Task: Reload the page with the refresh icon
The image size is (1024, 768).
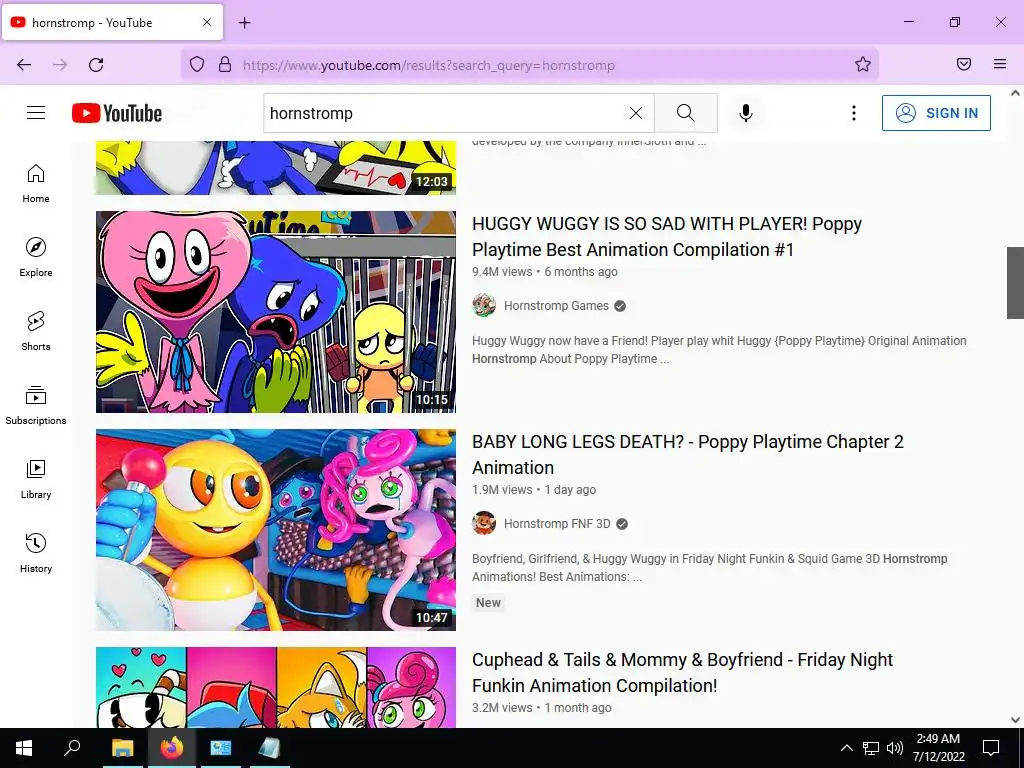Action: click(x=96, y=65)
